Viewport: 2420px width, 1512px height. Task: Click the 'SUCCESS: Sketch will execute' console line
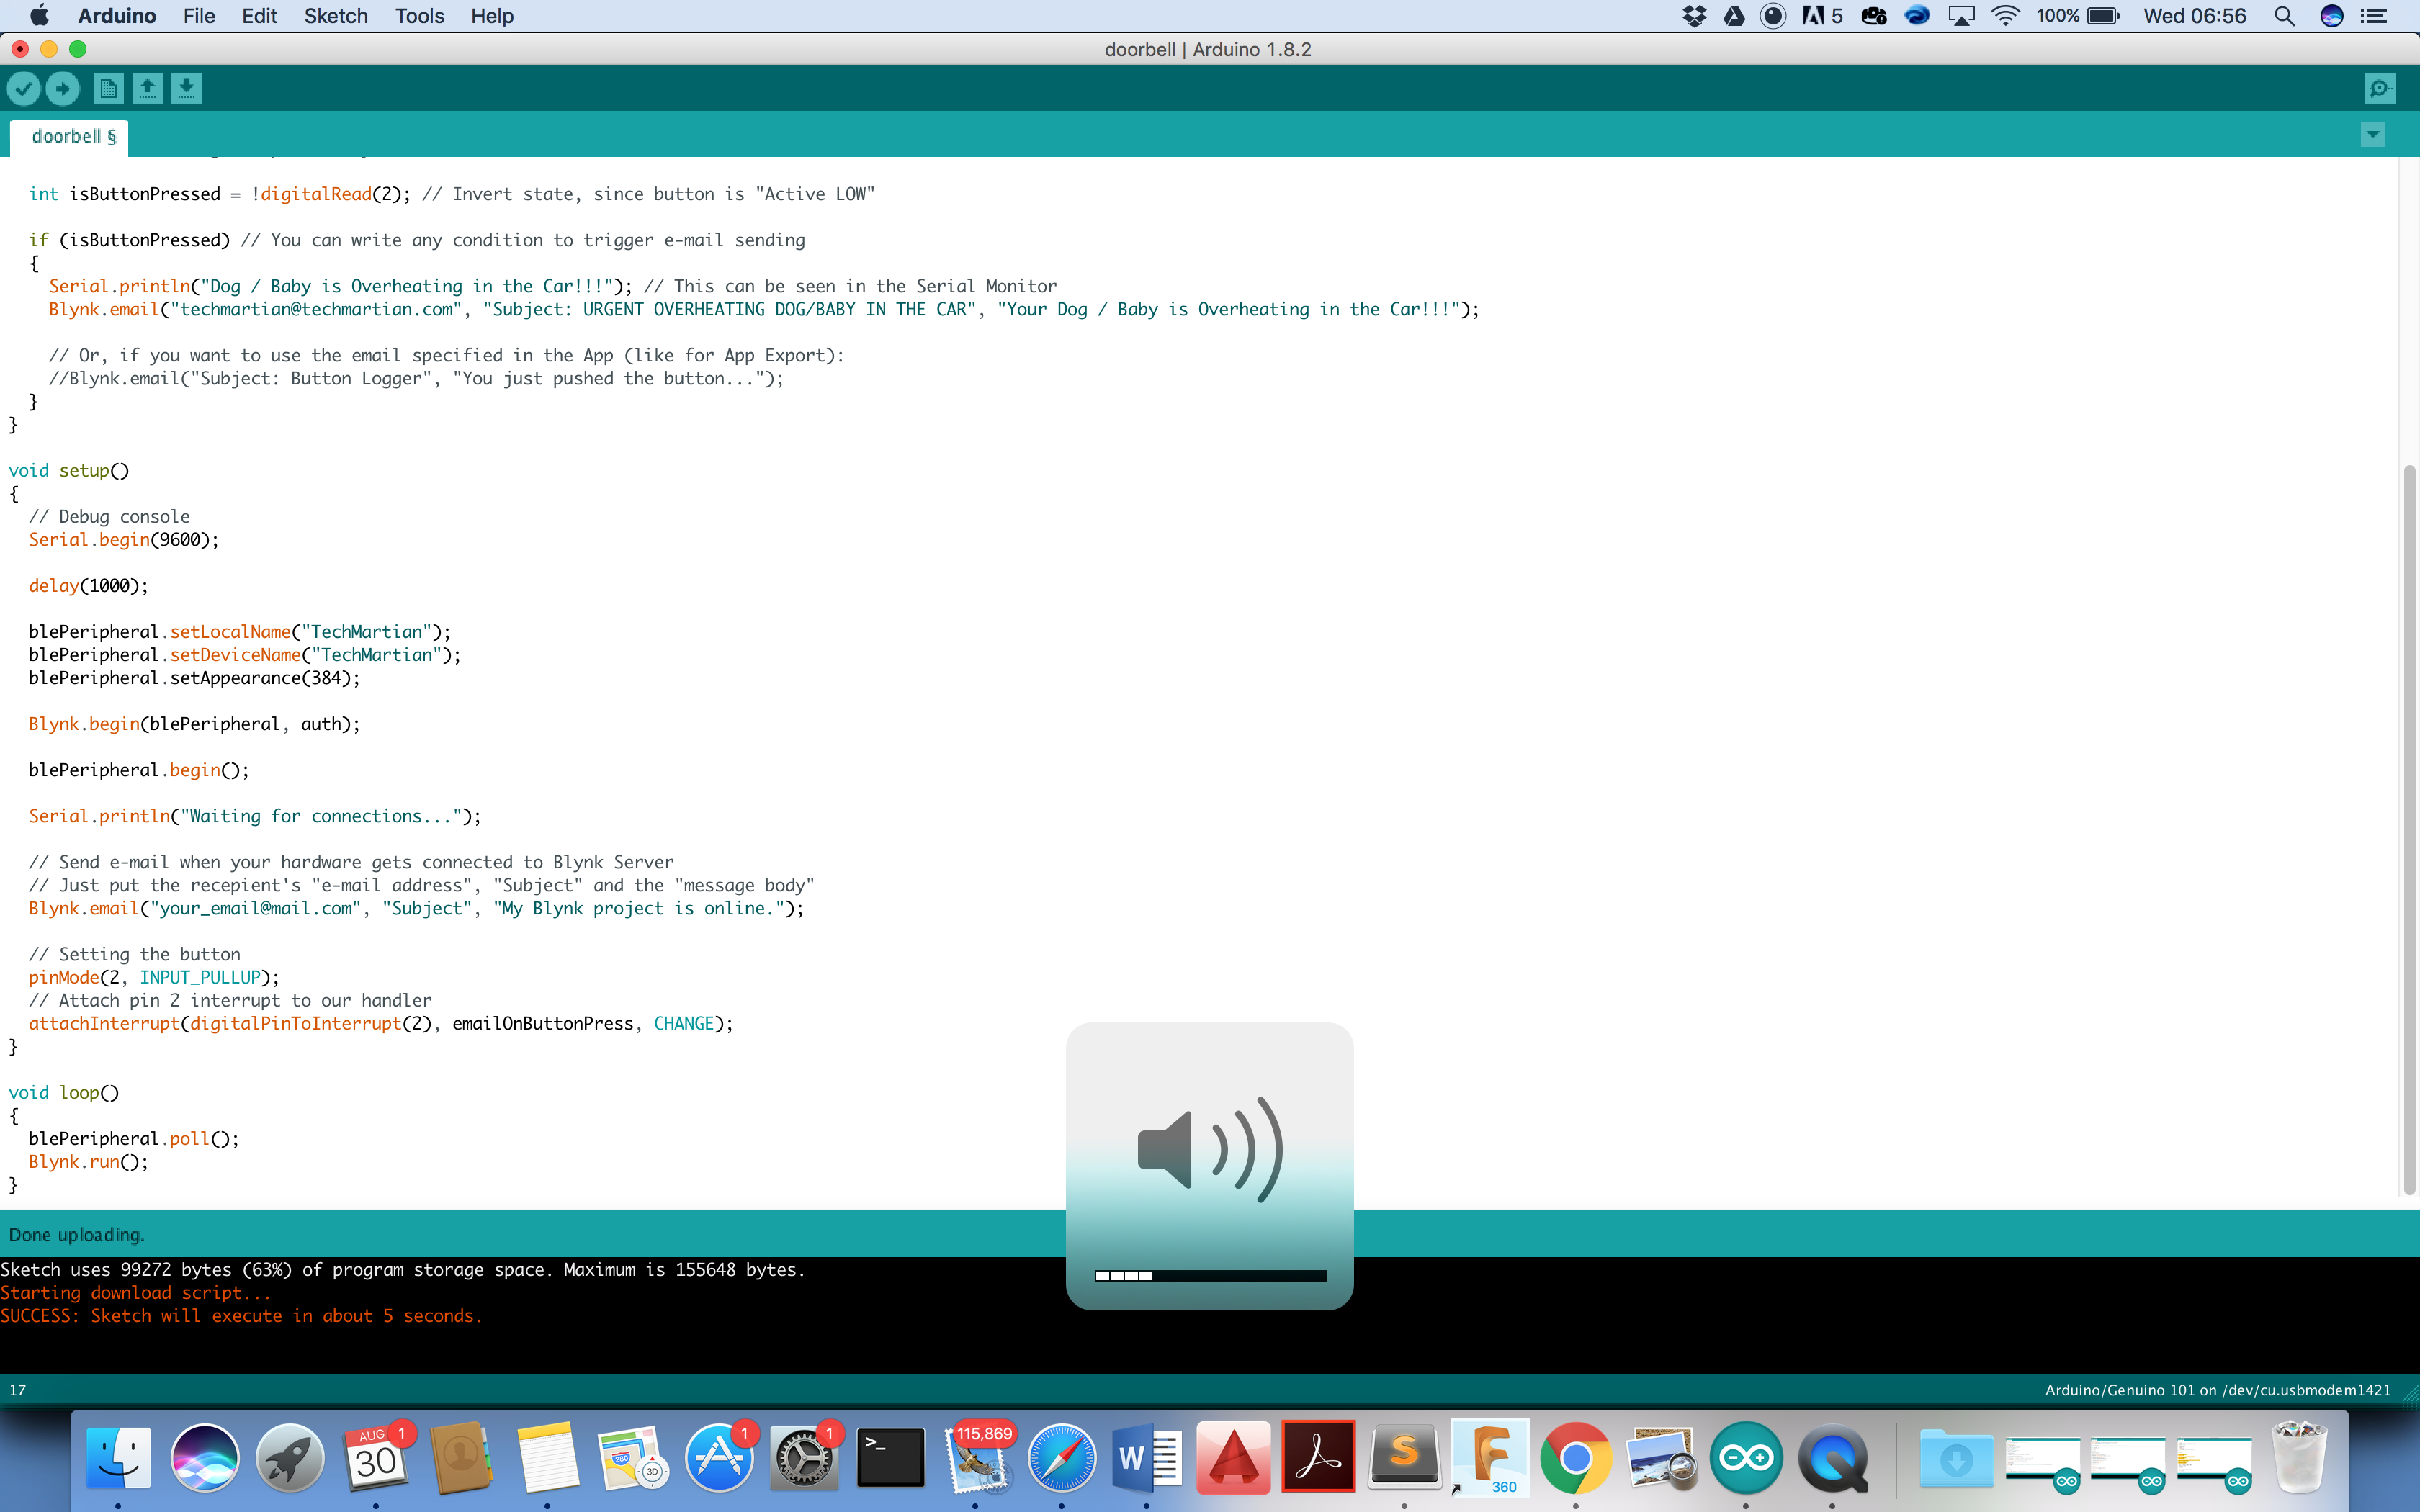click(241, 1316)
